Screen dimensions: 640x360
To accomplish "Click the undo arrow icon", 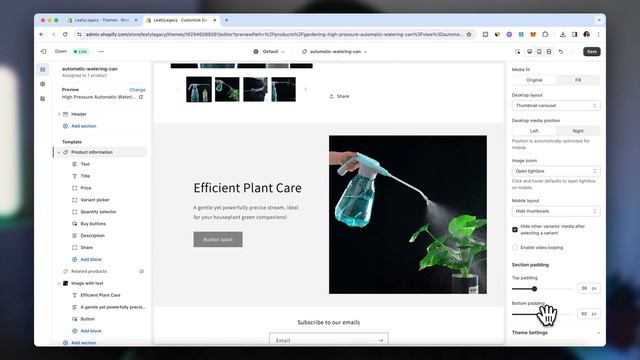I will [x=561, y=51].
